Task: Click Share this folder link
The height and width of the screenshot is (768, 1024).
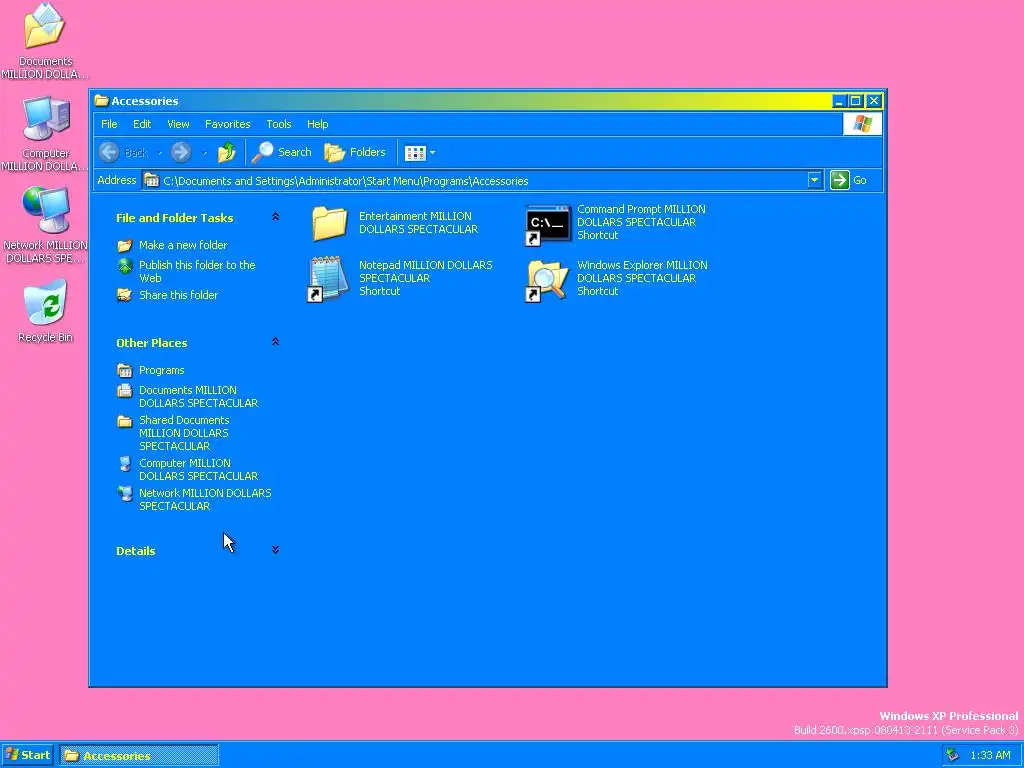Action: (x=178, y=295)
